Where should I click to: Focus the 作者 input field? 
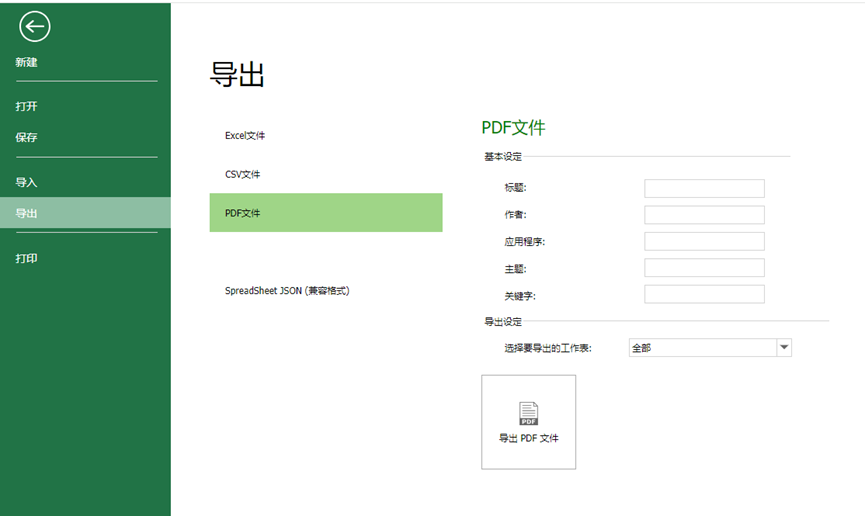tap(704, 215)
